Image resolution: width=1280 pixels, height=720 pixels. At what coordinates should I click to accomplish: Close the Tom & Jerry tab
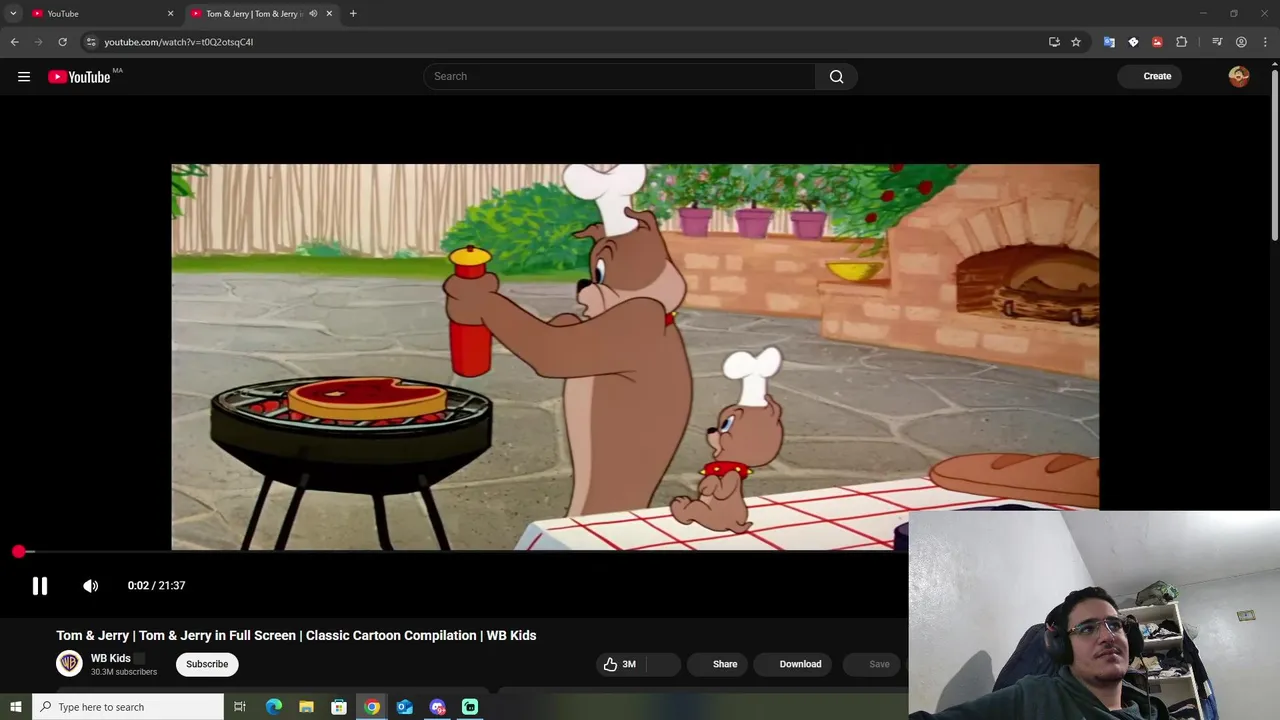(x=329, y=14)
